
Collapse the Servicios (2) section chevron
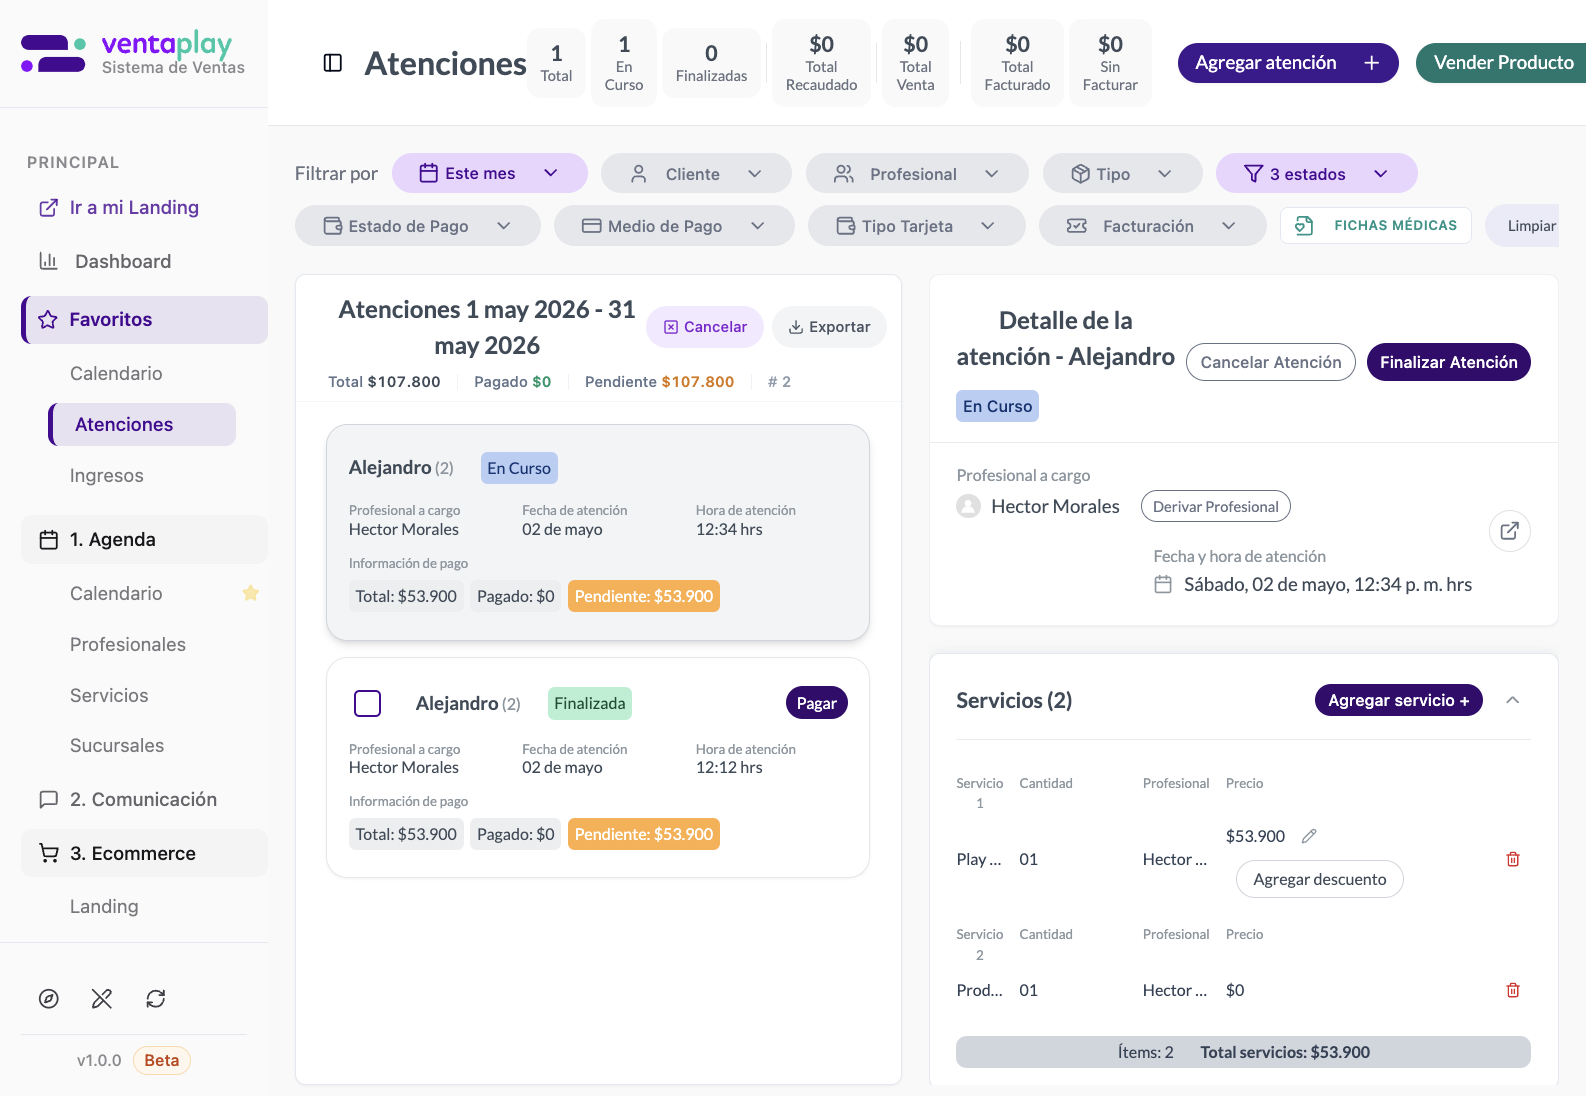pyautogui.click(x=1513, y=700)
